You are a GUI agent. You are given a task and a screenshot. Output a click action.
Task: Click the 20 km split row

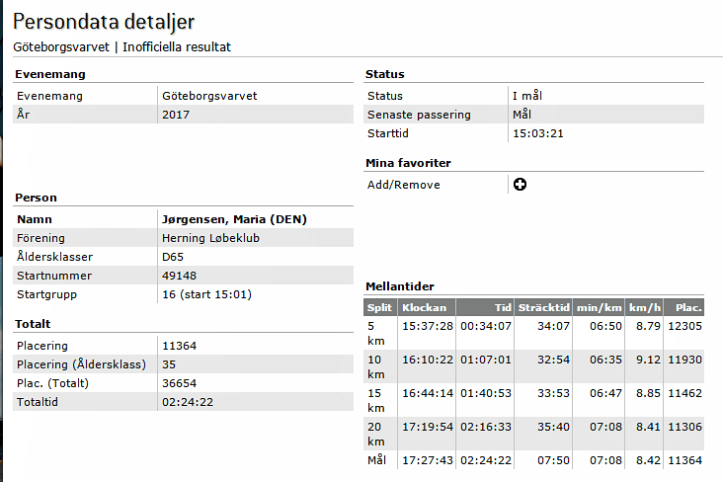(540, 434)
